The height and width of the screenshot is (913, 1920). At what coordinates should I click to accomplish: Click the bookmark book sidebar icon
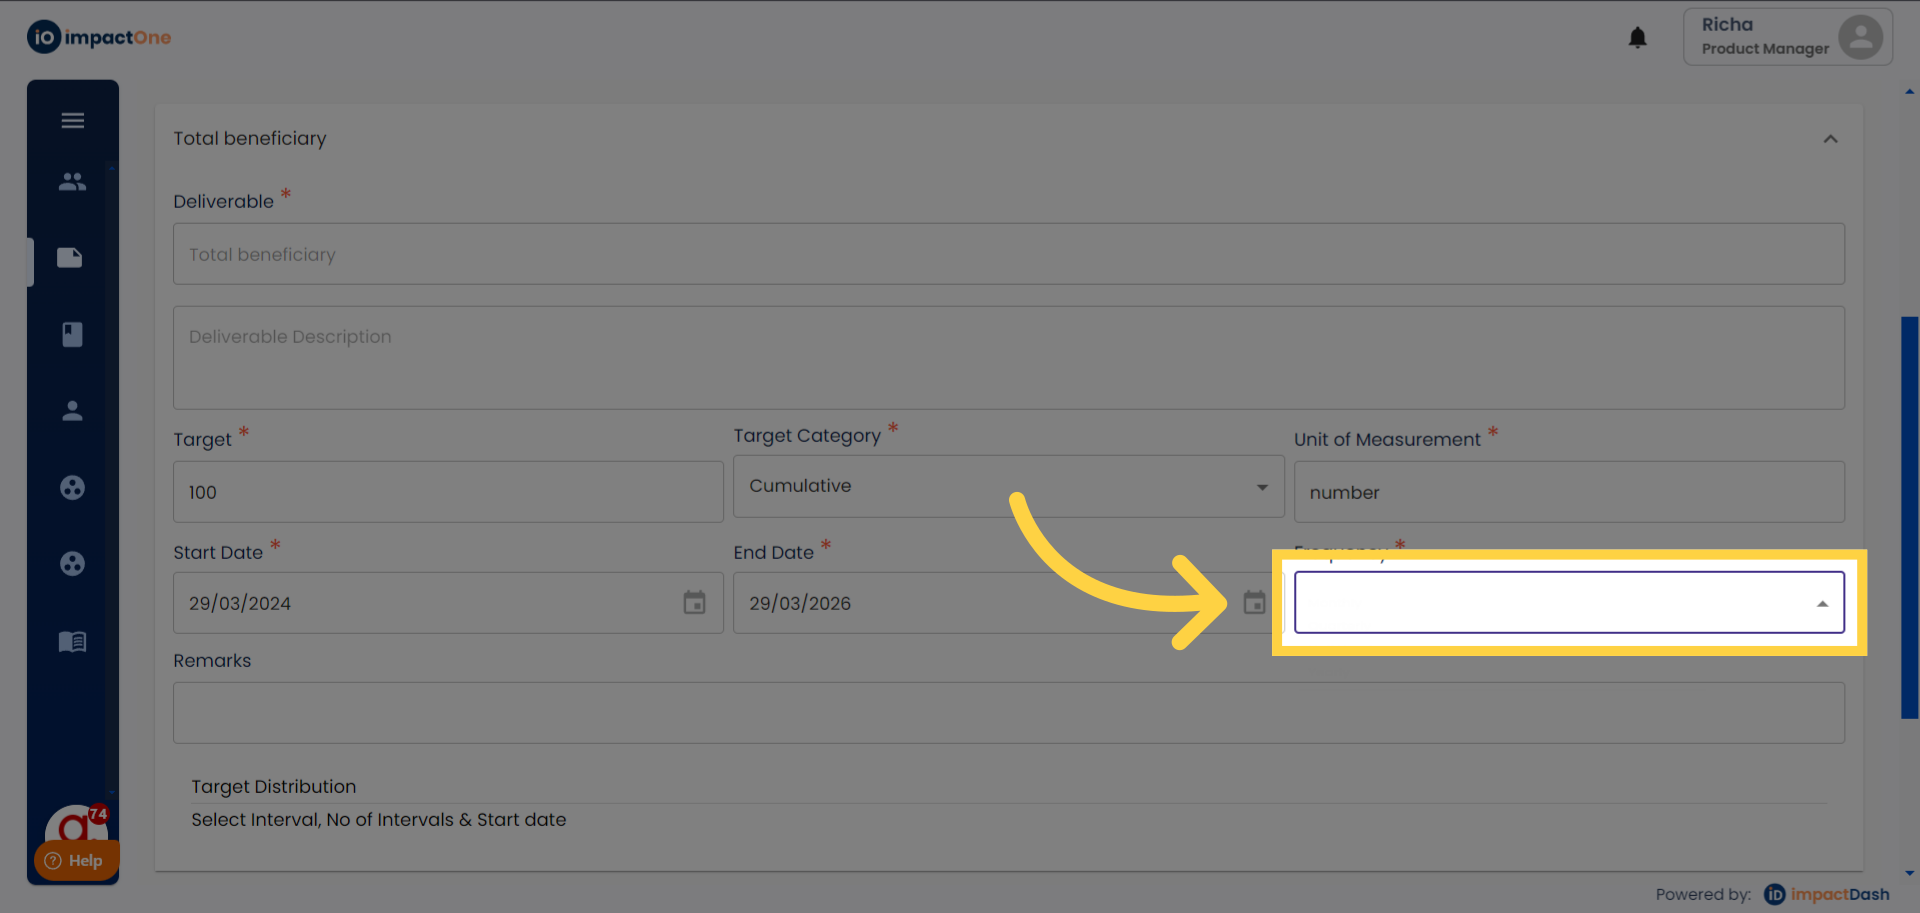tap(72, 334)
